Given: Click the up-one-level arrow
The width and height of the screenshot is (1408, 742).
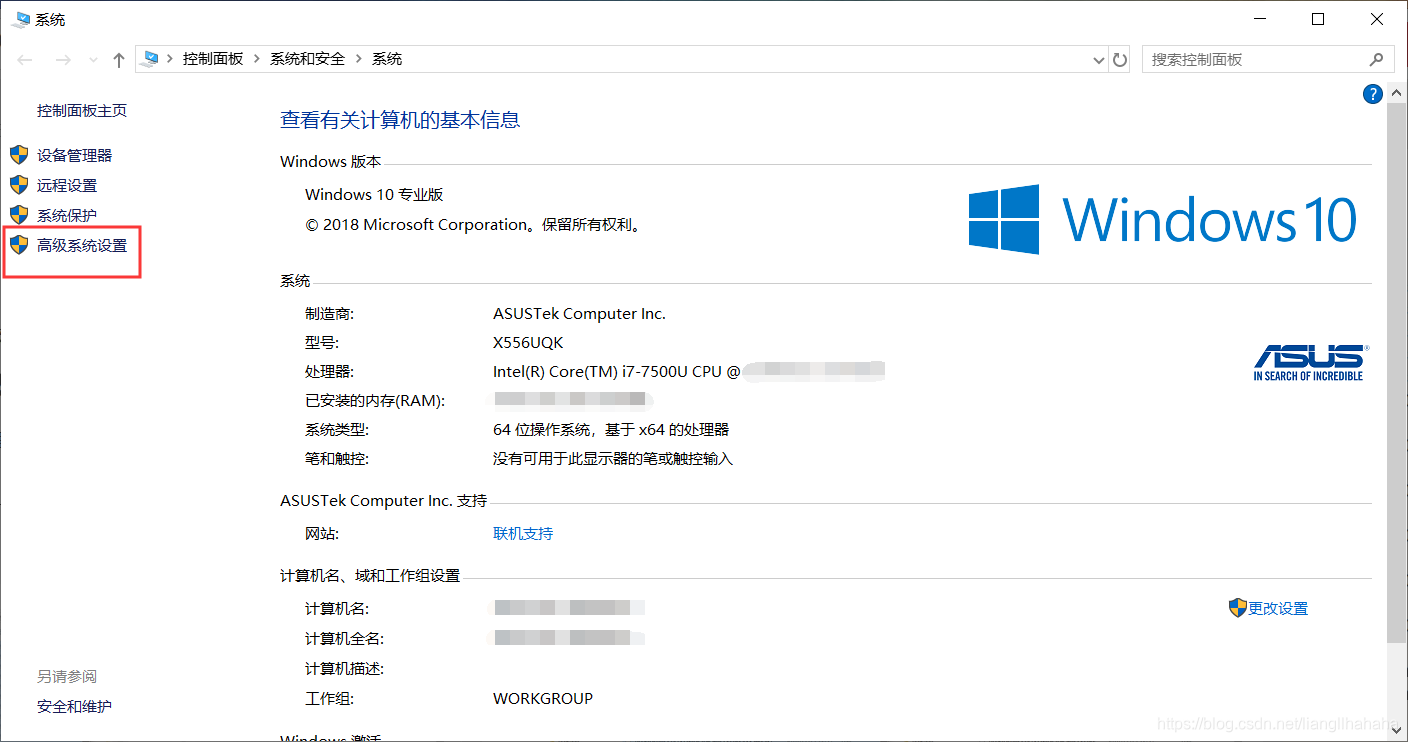Looking at the screenshot, I should (119, 60).
